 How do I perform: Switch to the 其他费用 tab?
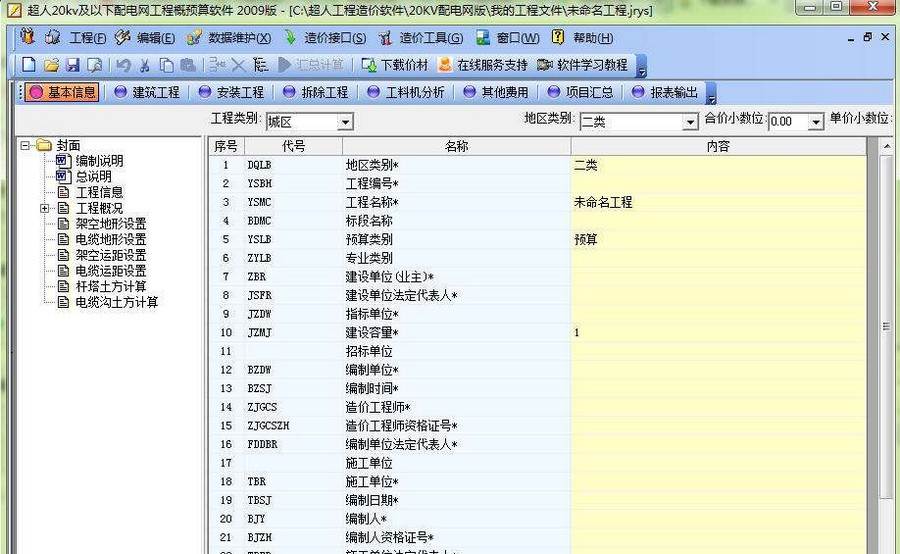496,92
